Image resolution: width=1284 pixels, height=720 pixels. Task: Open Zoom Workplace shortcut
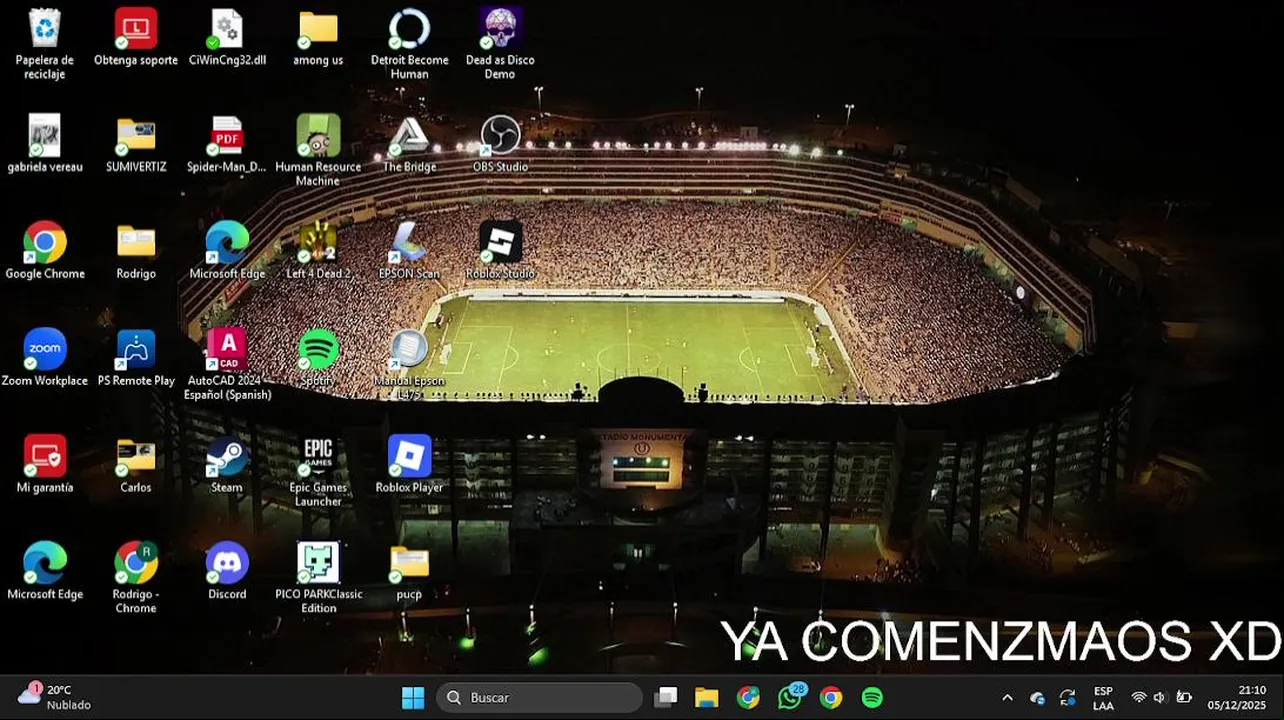(45, 358)
